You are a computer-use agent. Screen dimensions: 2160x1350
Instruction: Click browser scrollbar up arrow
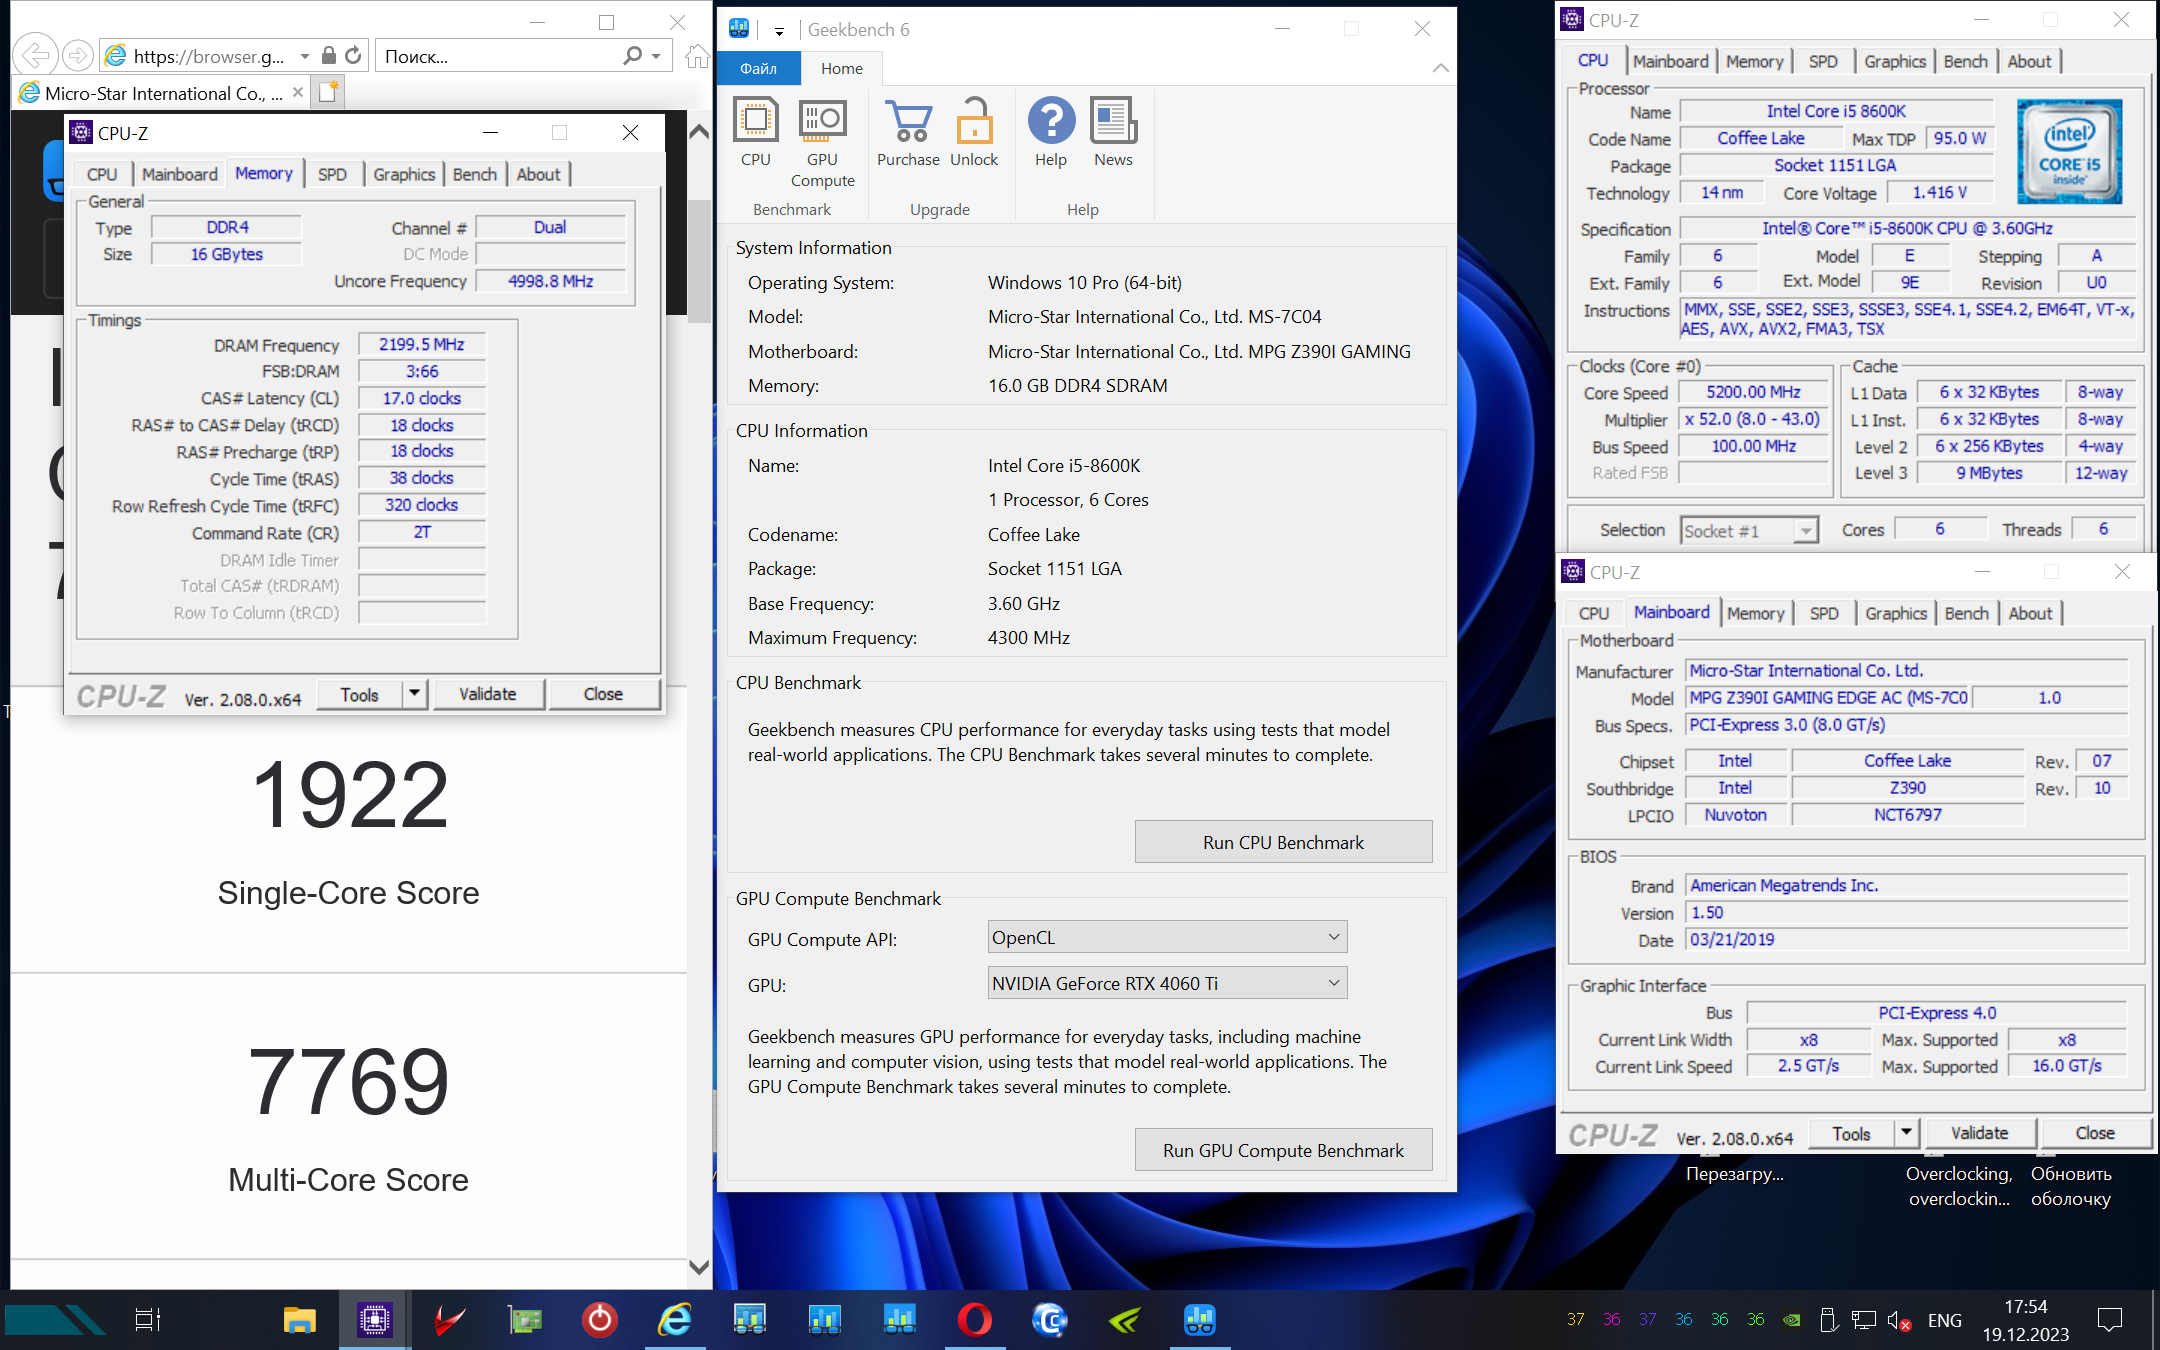pyautogui.click(x=699, y=131)
